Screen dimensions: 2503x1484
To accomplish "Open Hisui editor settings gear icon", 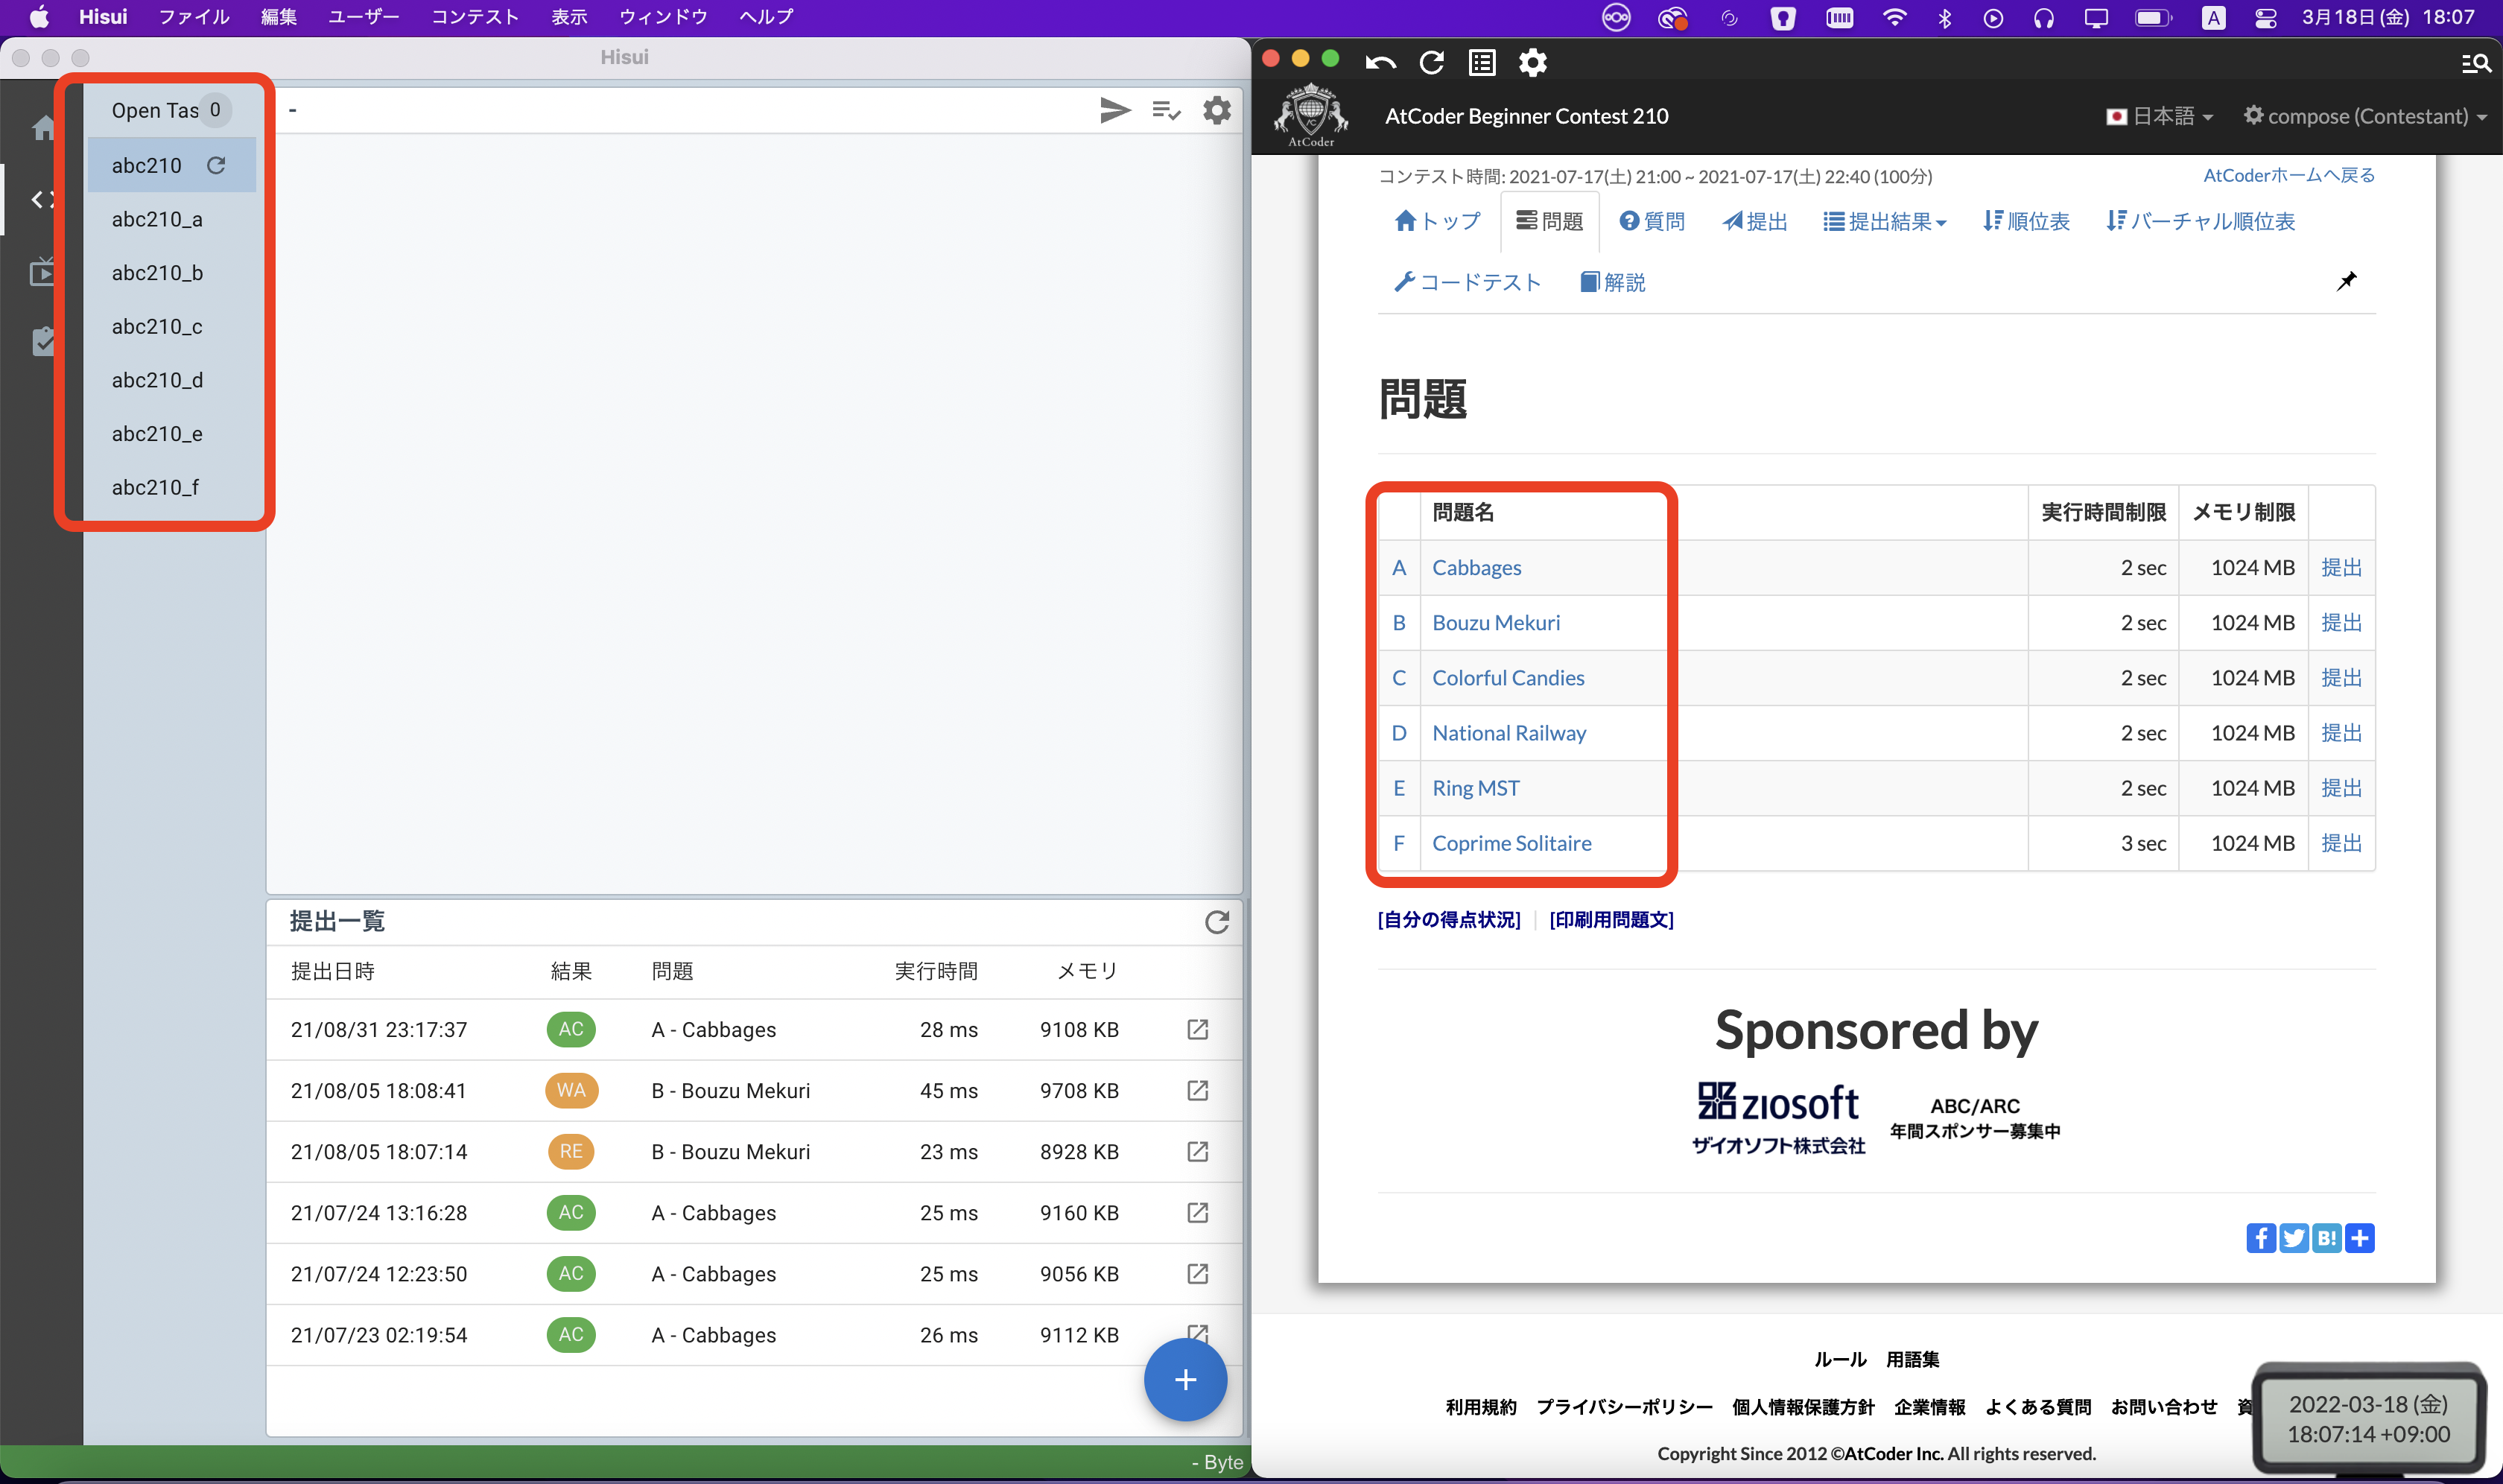I will click(x=1217, y=110).
